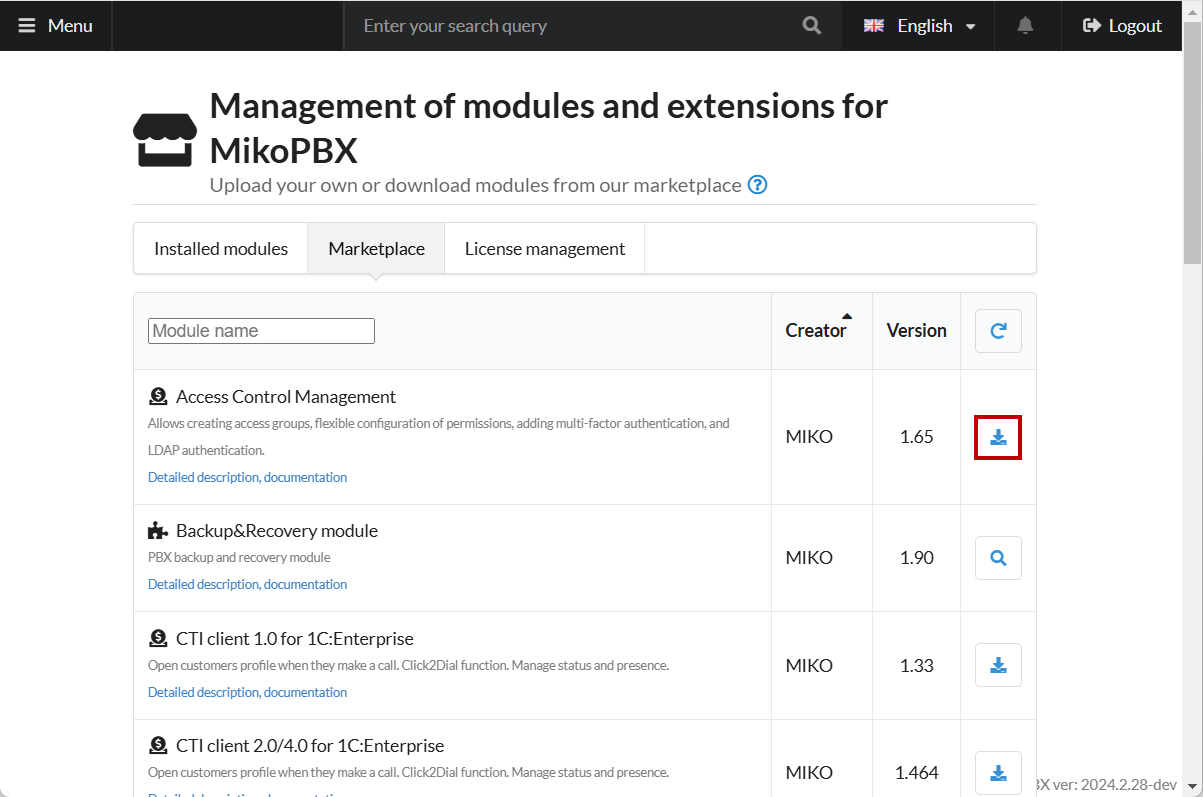The width and height of the screenshot is (1203, 797).
Task: Download the Access Control Management module
Action: point(998,437)
